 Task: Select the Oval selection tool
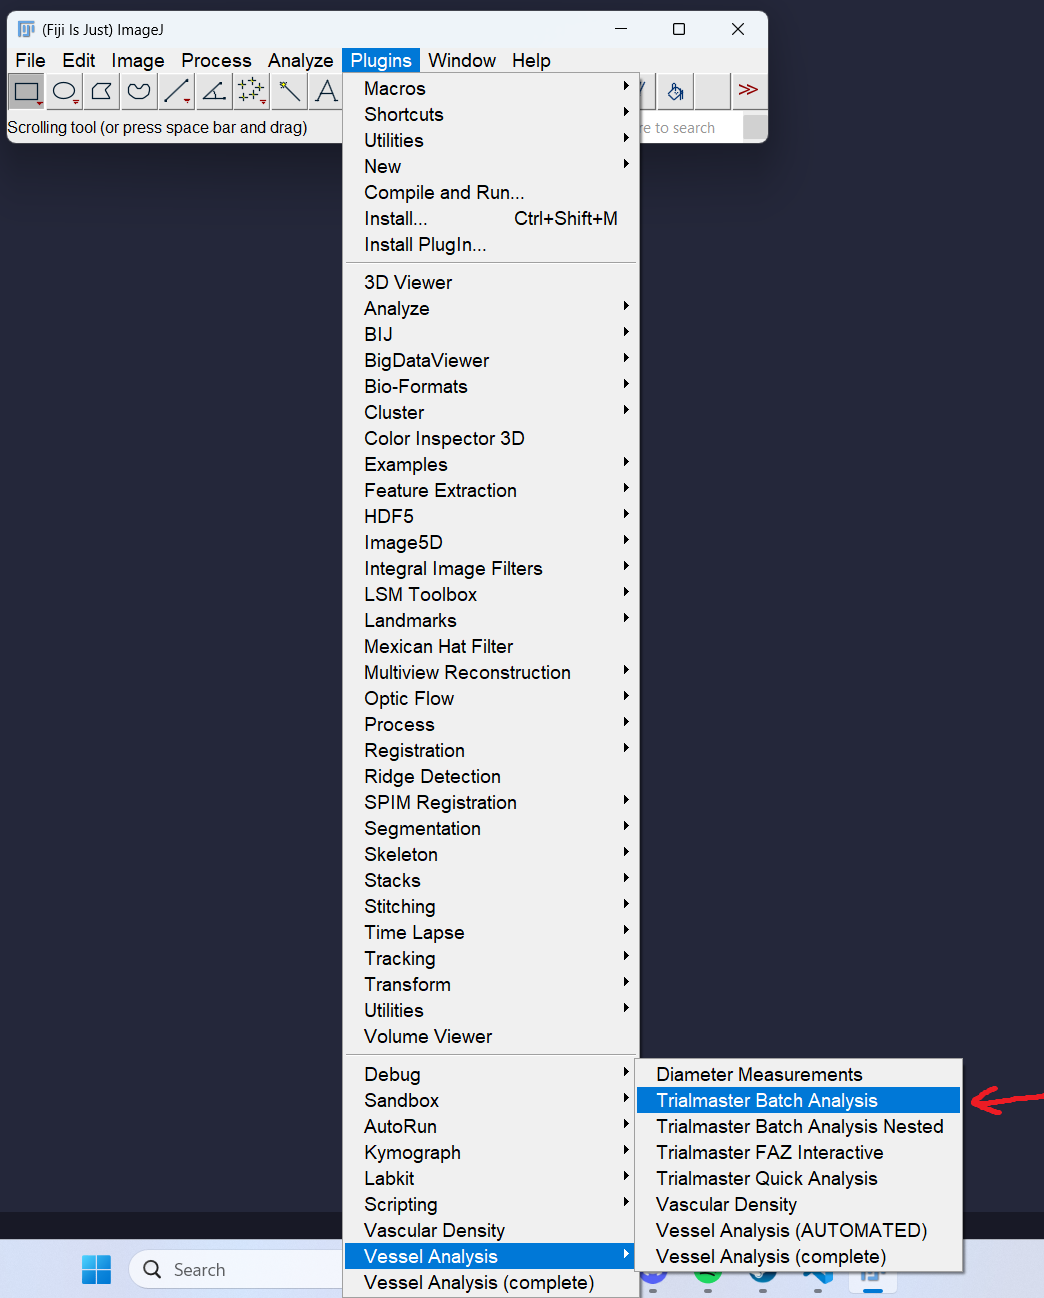point(64,92)
